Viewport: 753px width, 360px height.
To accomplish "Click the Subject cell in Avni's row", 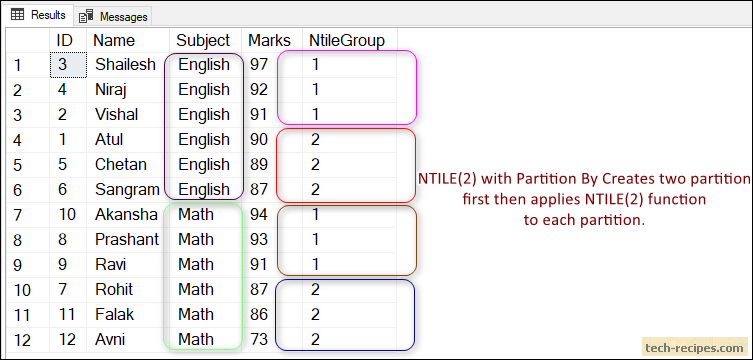I will click(x=206, y=339).
